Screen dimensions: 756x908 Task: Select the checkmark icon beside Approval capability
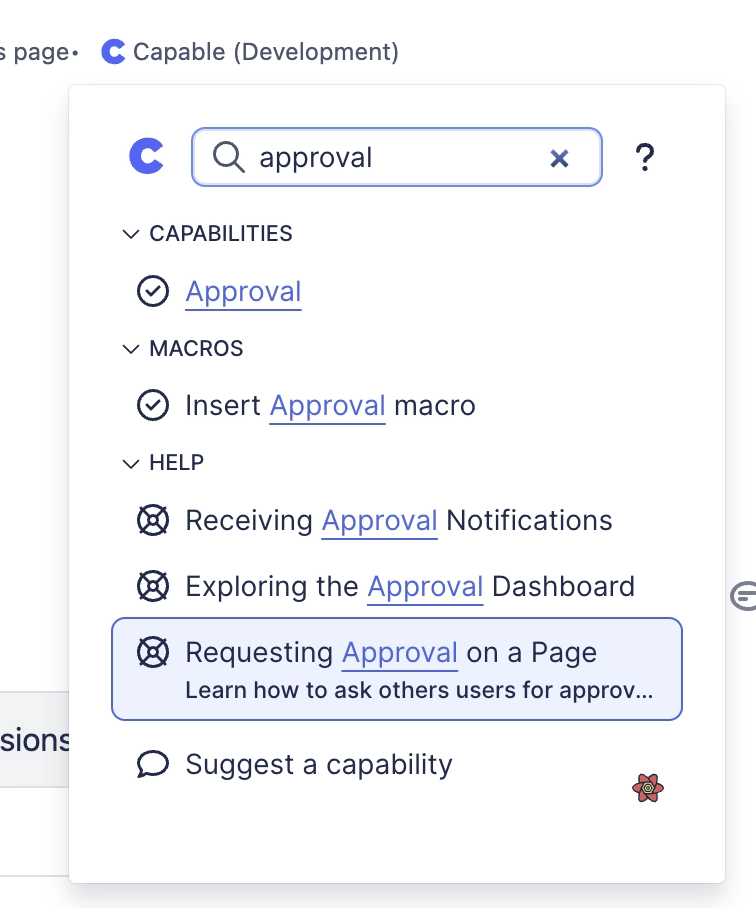(x=152, y=291)
